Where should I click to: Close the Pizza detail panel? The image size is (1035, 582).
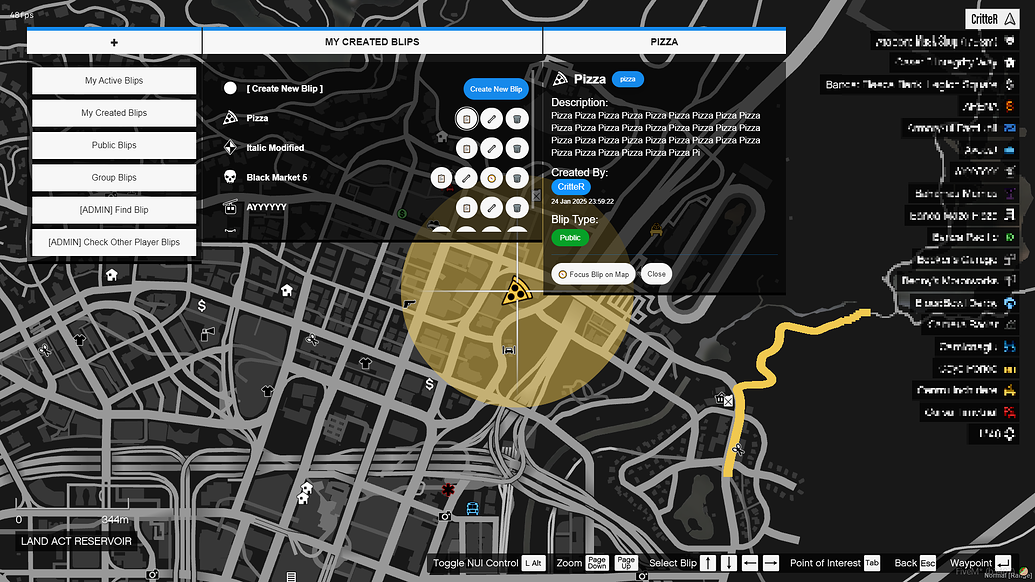pyautogui.click(x=656, y=273)
